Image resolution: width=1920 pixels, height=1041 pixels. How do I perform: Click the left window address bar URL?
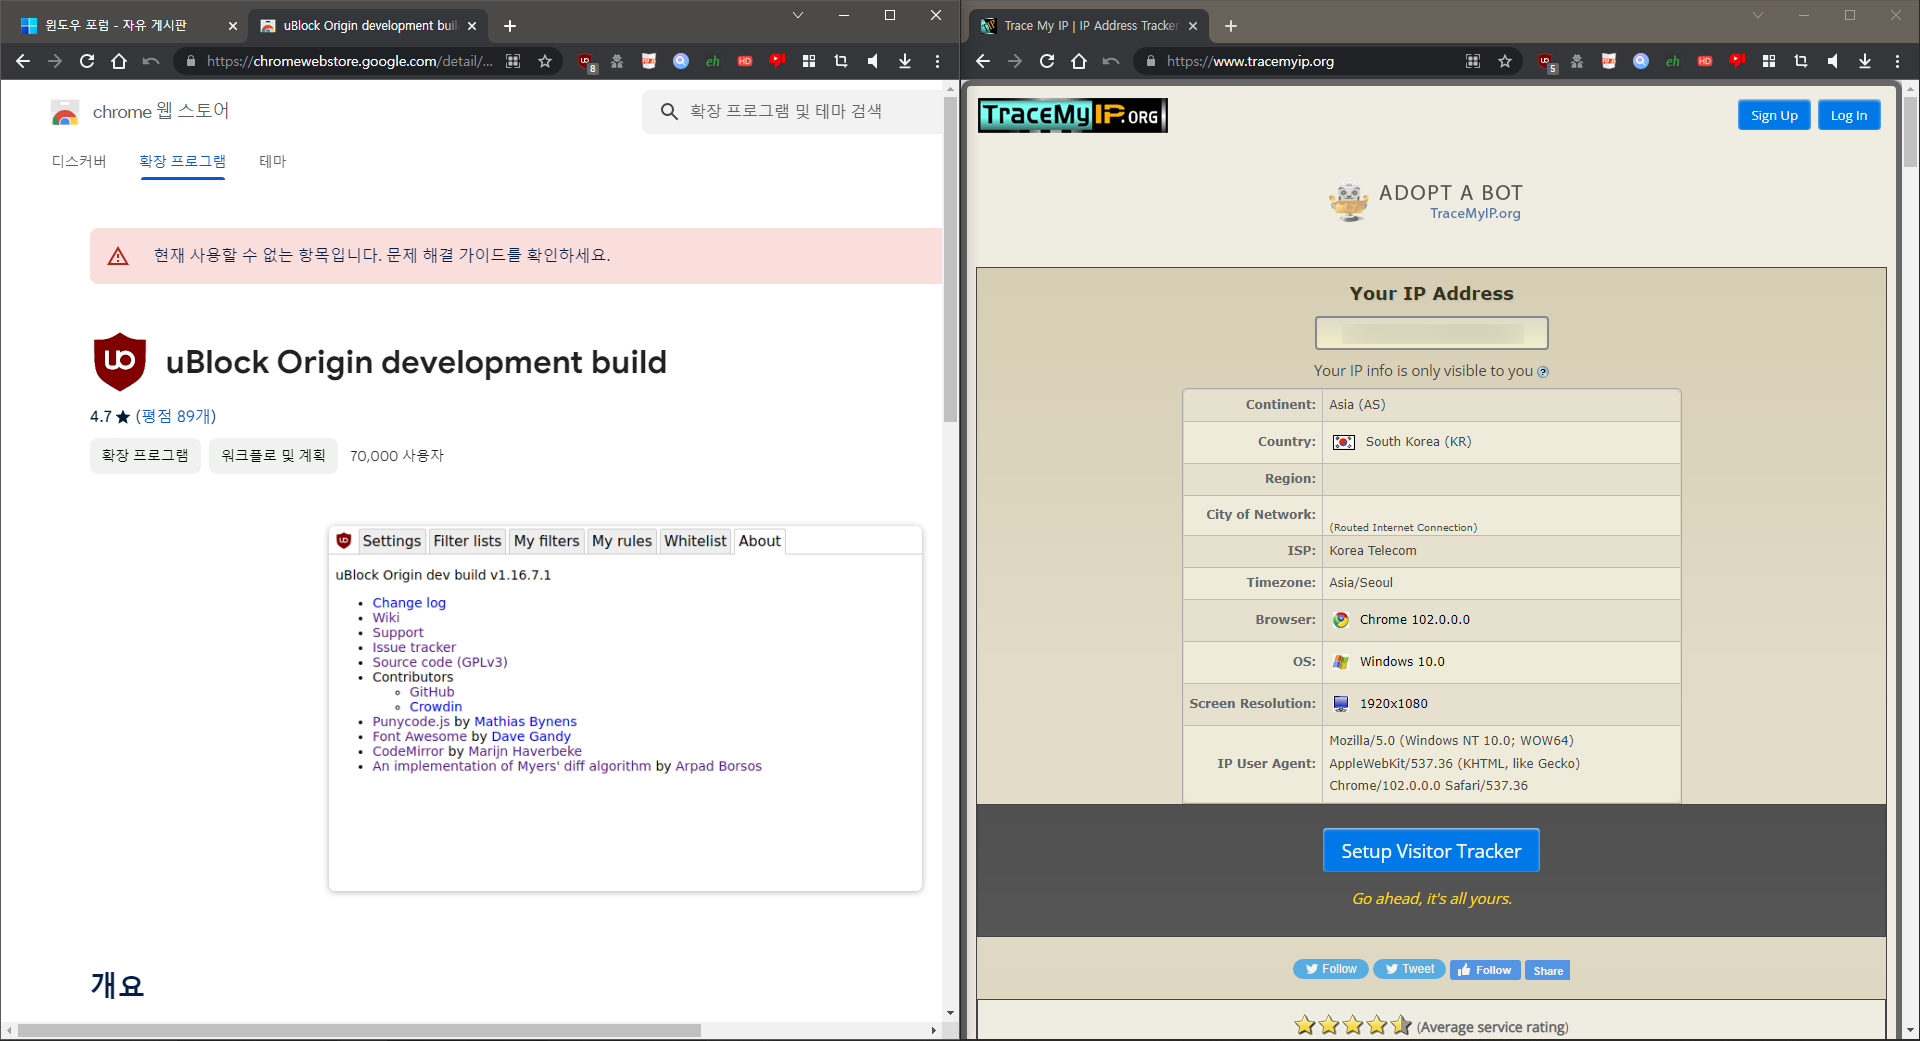tap(350, 61)
